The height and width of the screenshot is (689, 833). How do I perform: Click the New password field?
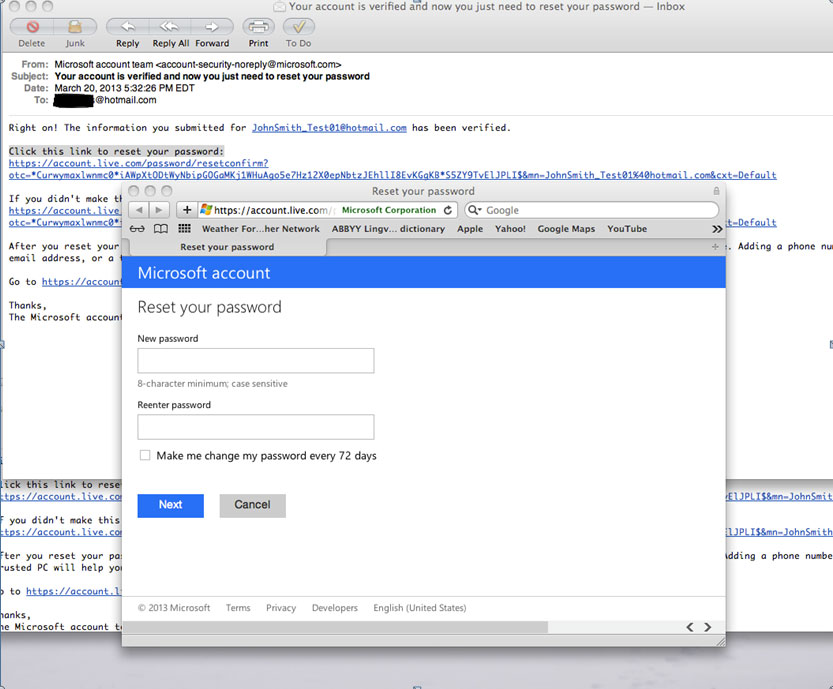coord(256,361)
